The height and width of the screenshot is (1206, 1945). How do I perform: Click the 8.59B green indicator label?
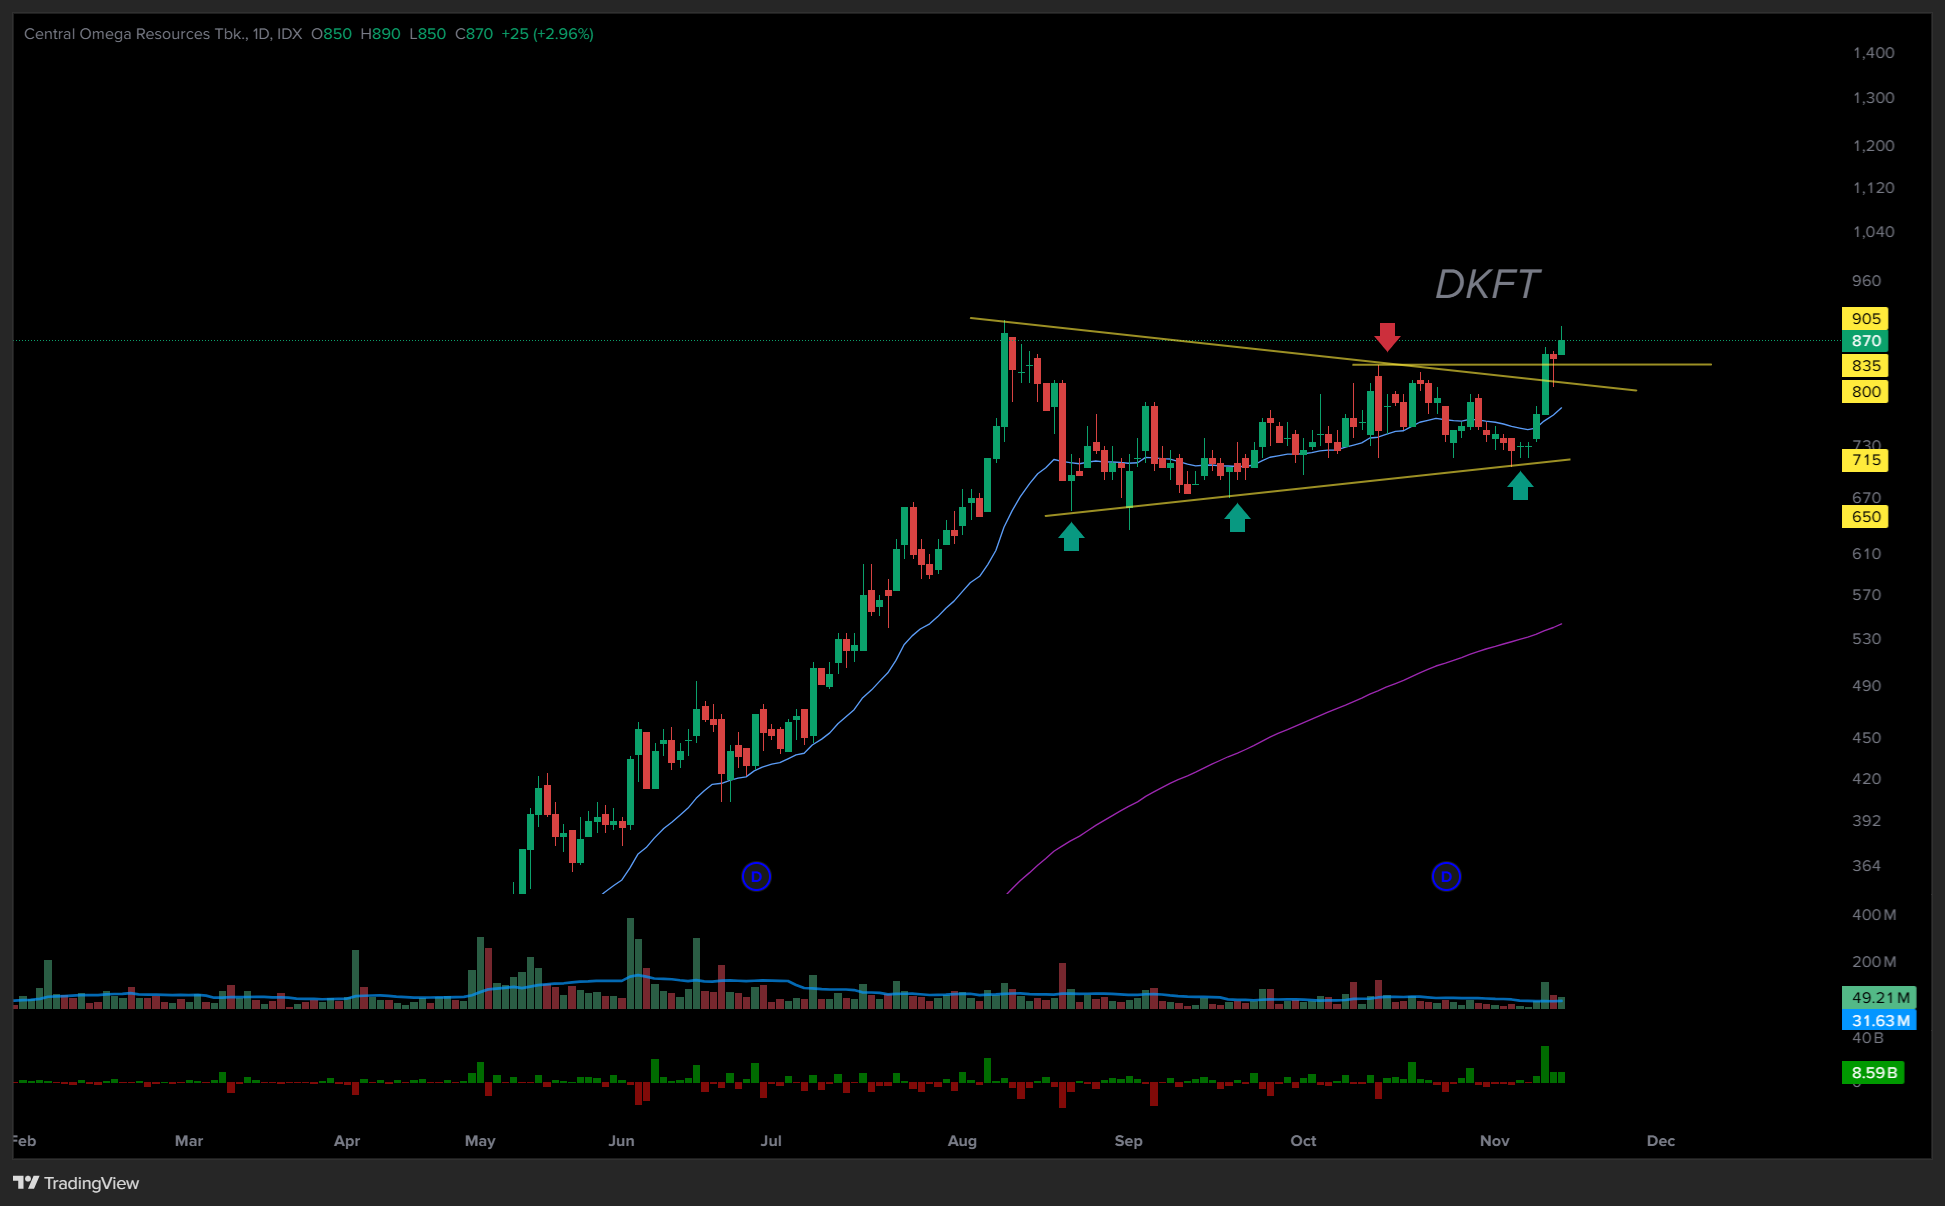point(1873,1073)
